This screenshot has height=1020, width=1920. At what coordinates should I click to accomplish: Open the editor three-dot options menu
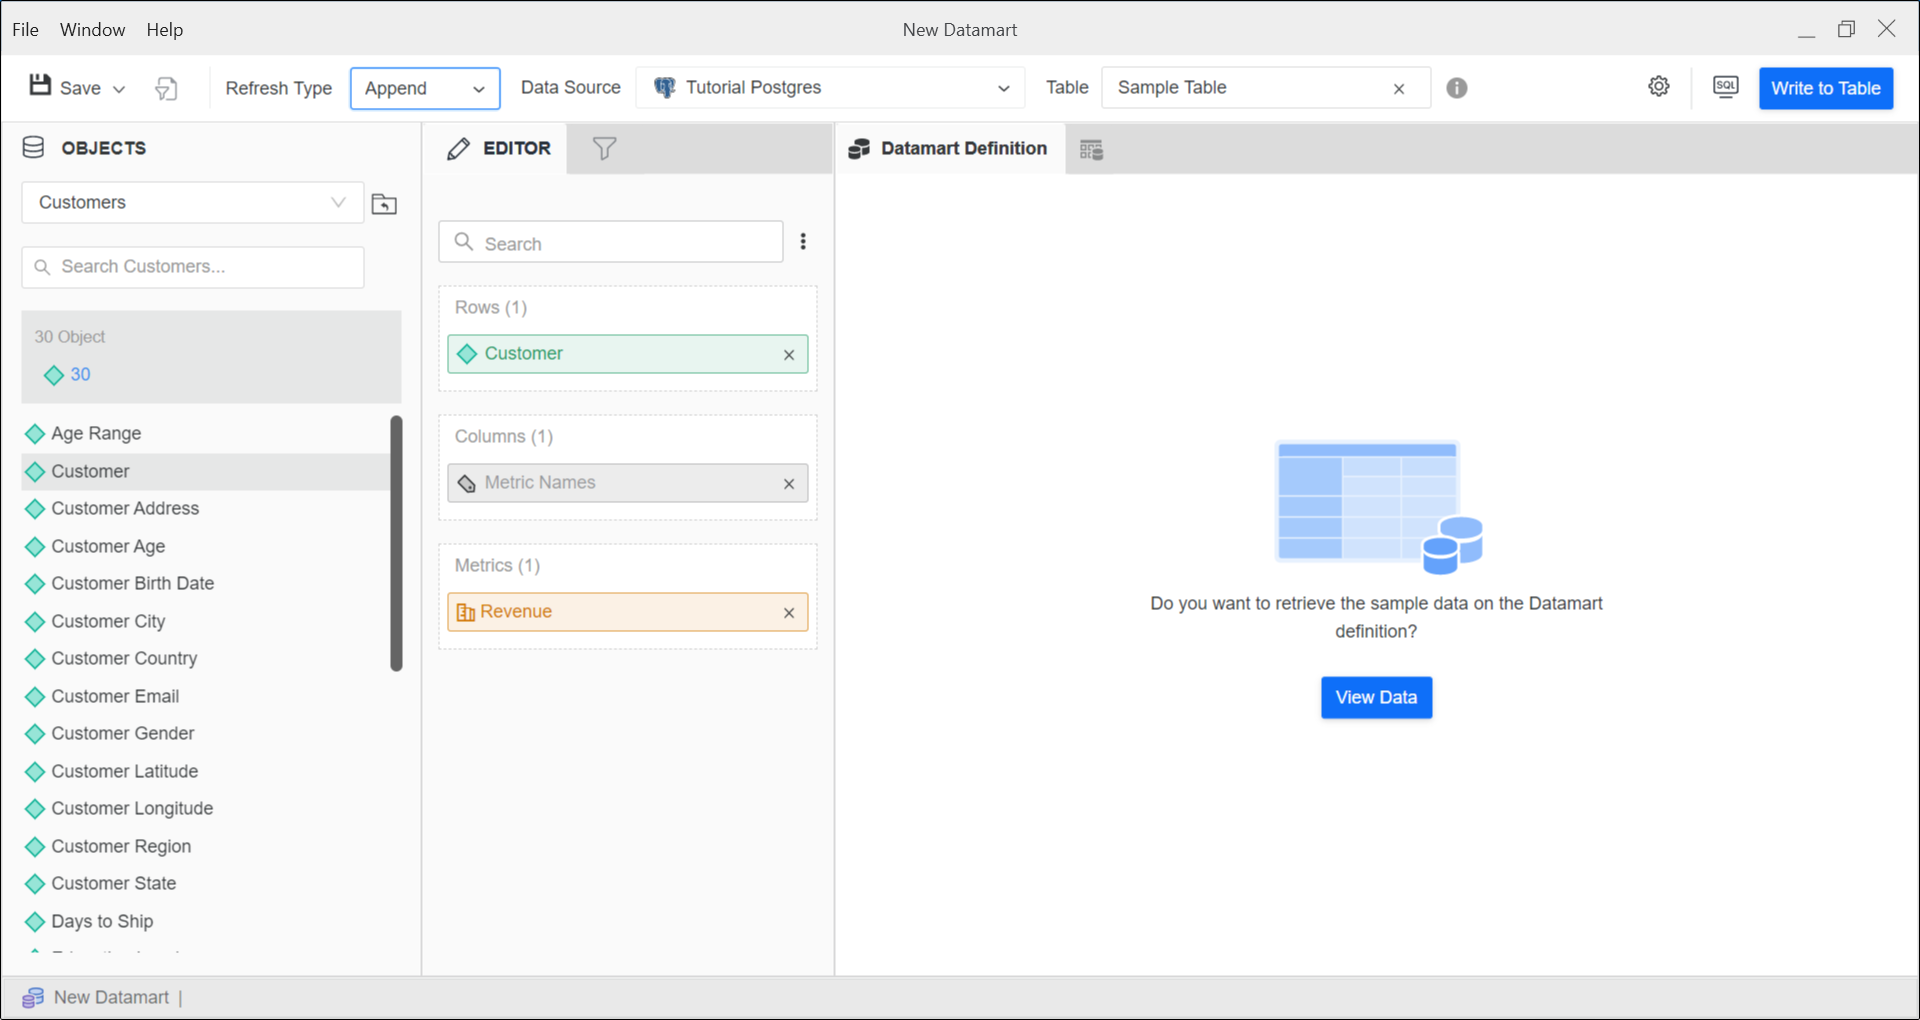803,242
